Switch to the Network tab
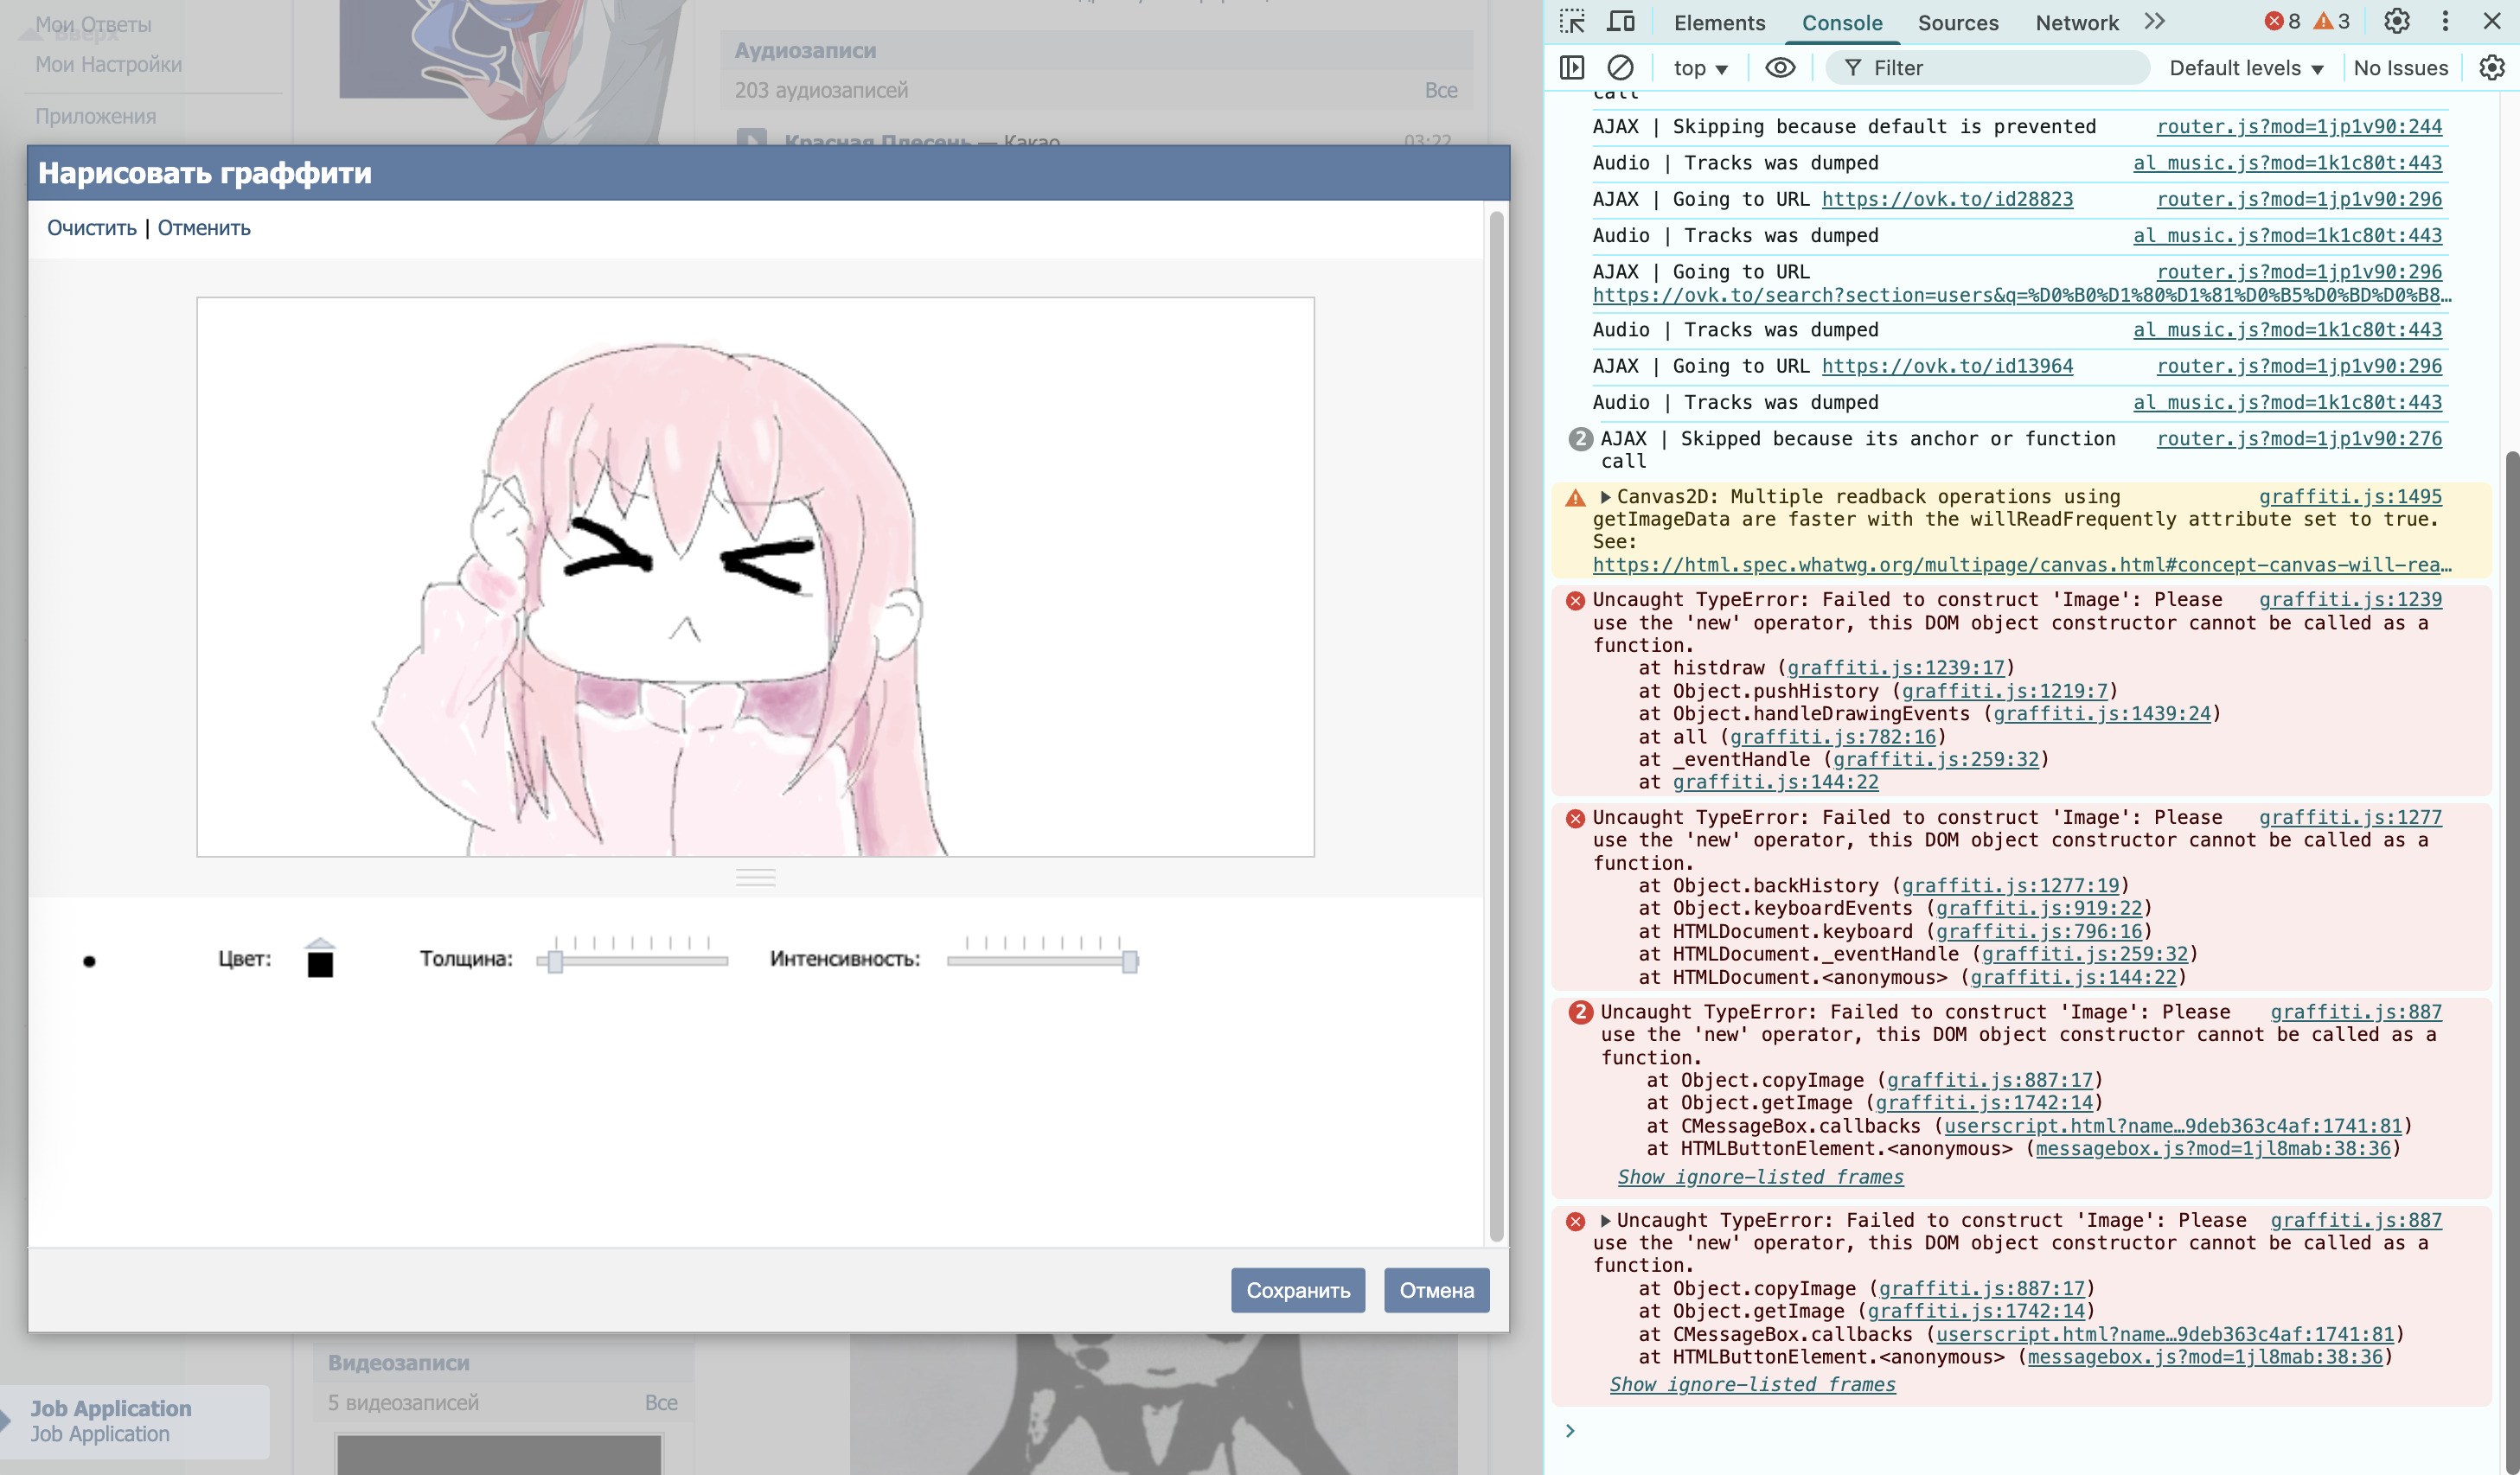The width and height of the screenshot is (2520, 1475). (2077, 23)
